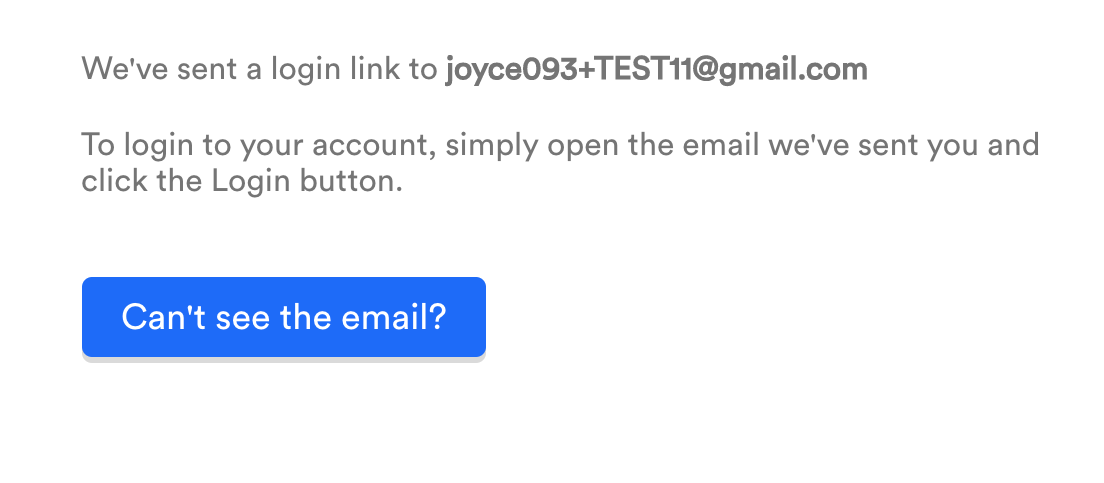1104x483 pixels.
Task: Click the word "click" starting the last line
Action: tap(107, 183)
